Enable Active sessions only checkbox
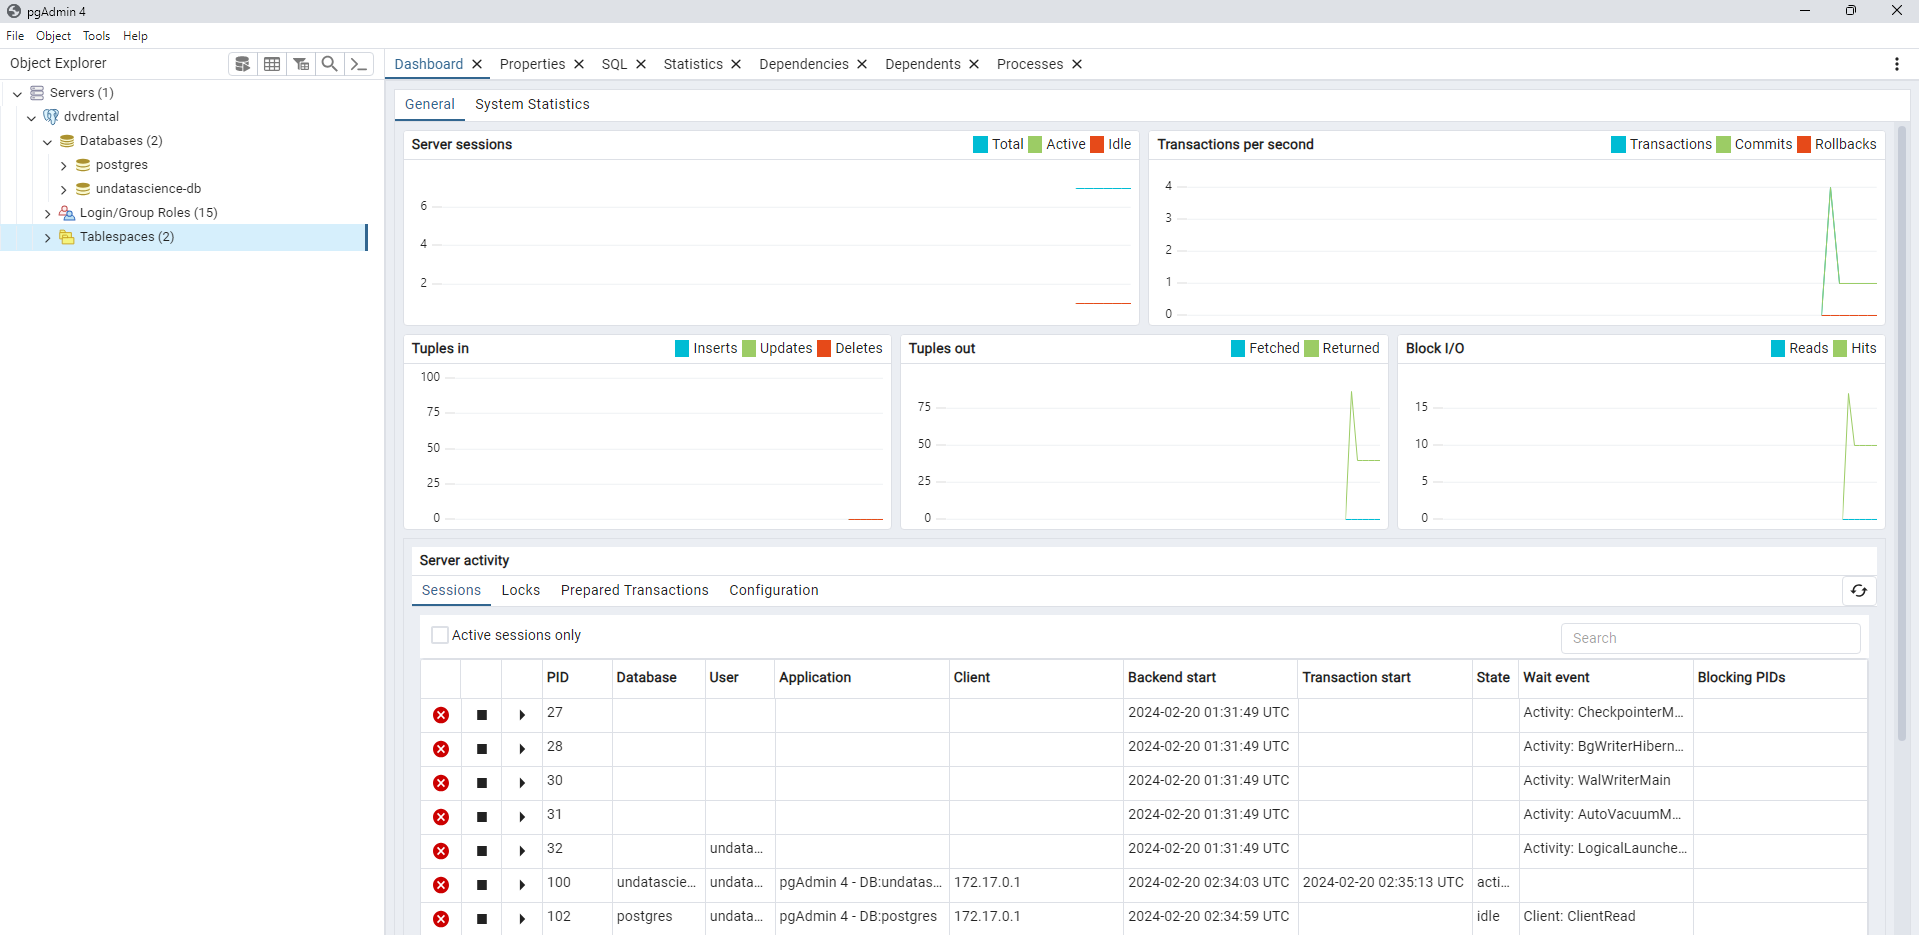This screenshot has width=1919, height=935. pyautogui.click(x=439, y=635)
